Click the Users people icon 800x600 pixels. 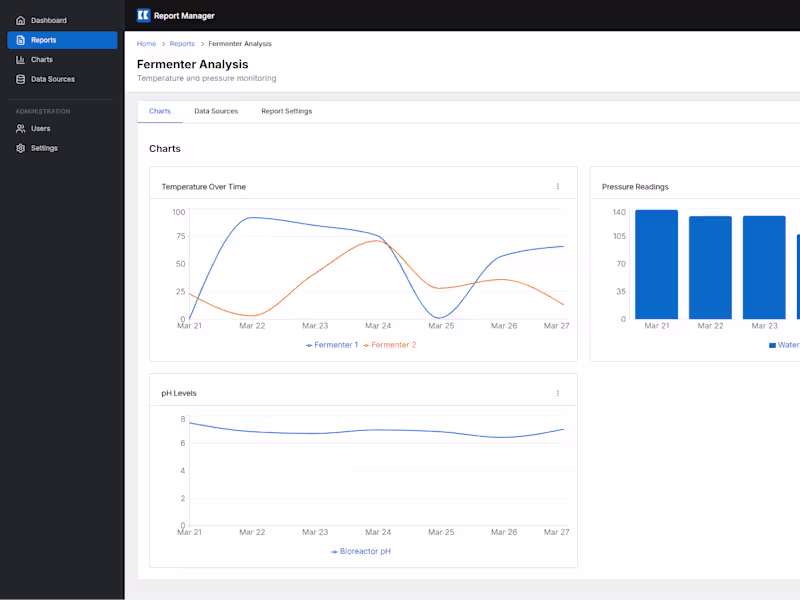click(x=20, y=129)
